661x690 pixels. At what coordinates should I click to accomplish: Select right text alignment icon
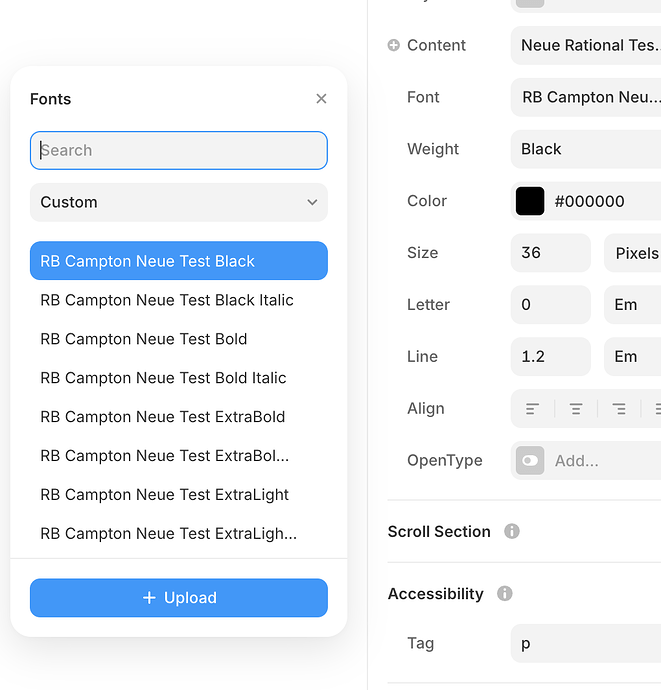click(619, 409)
